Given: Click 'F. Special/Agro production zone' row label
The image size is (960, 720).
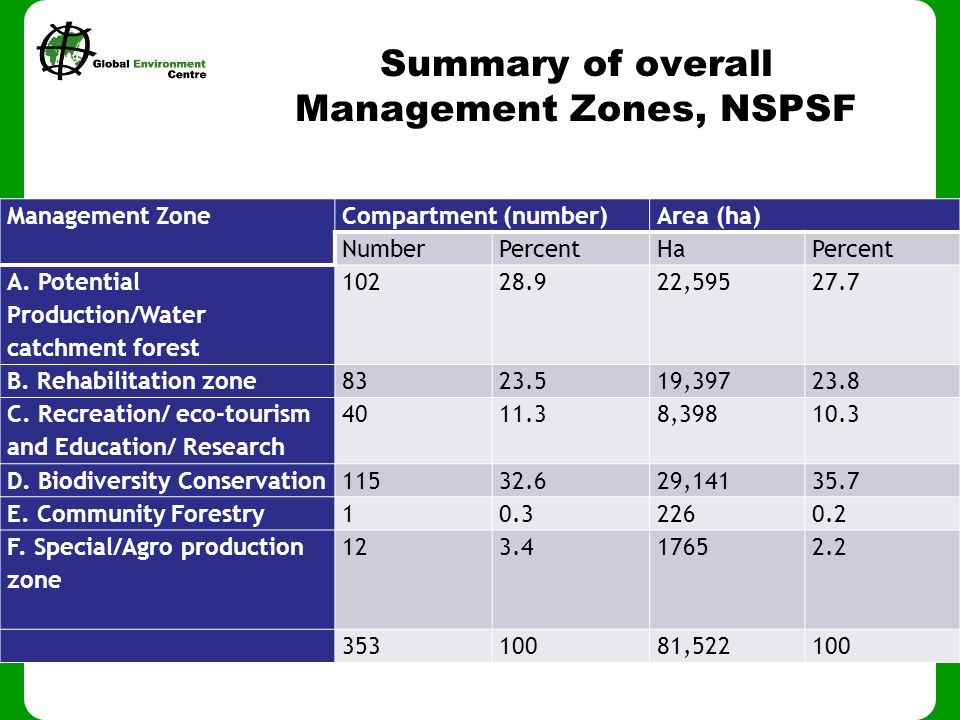Looking at the screenshot, I should click(155, 563).
